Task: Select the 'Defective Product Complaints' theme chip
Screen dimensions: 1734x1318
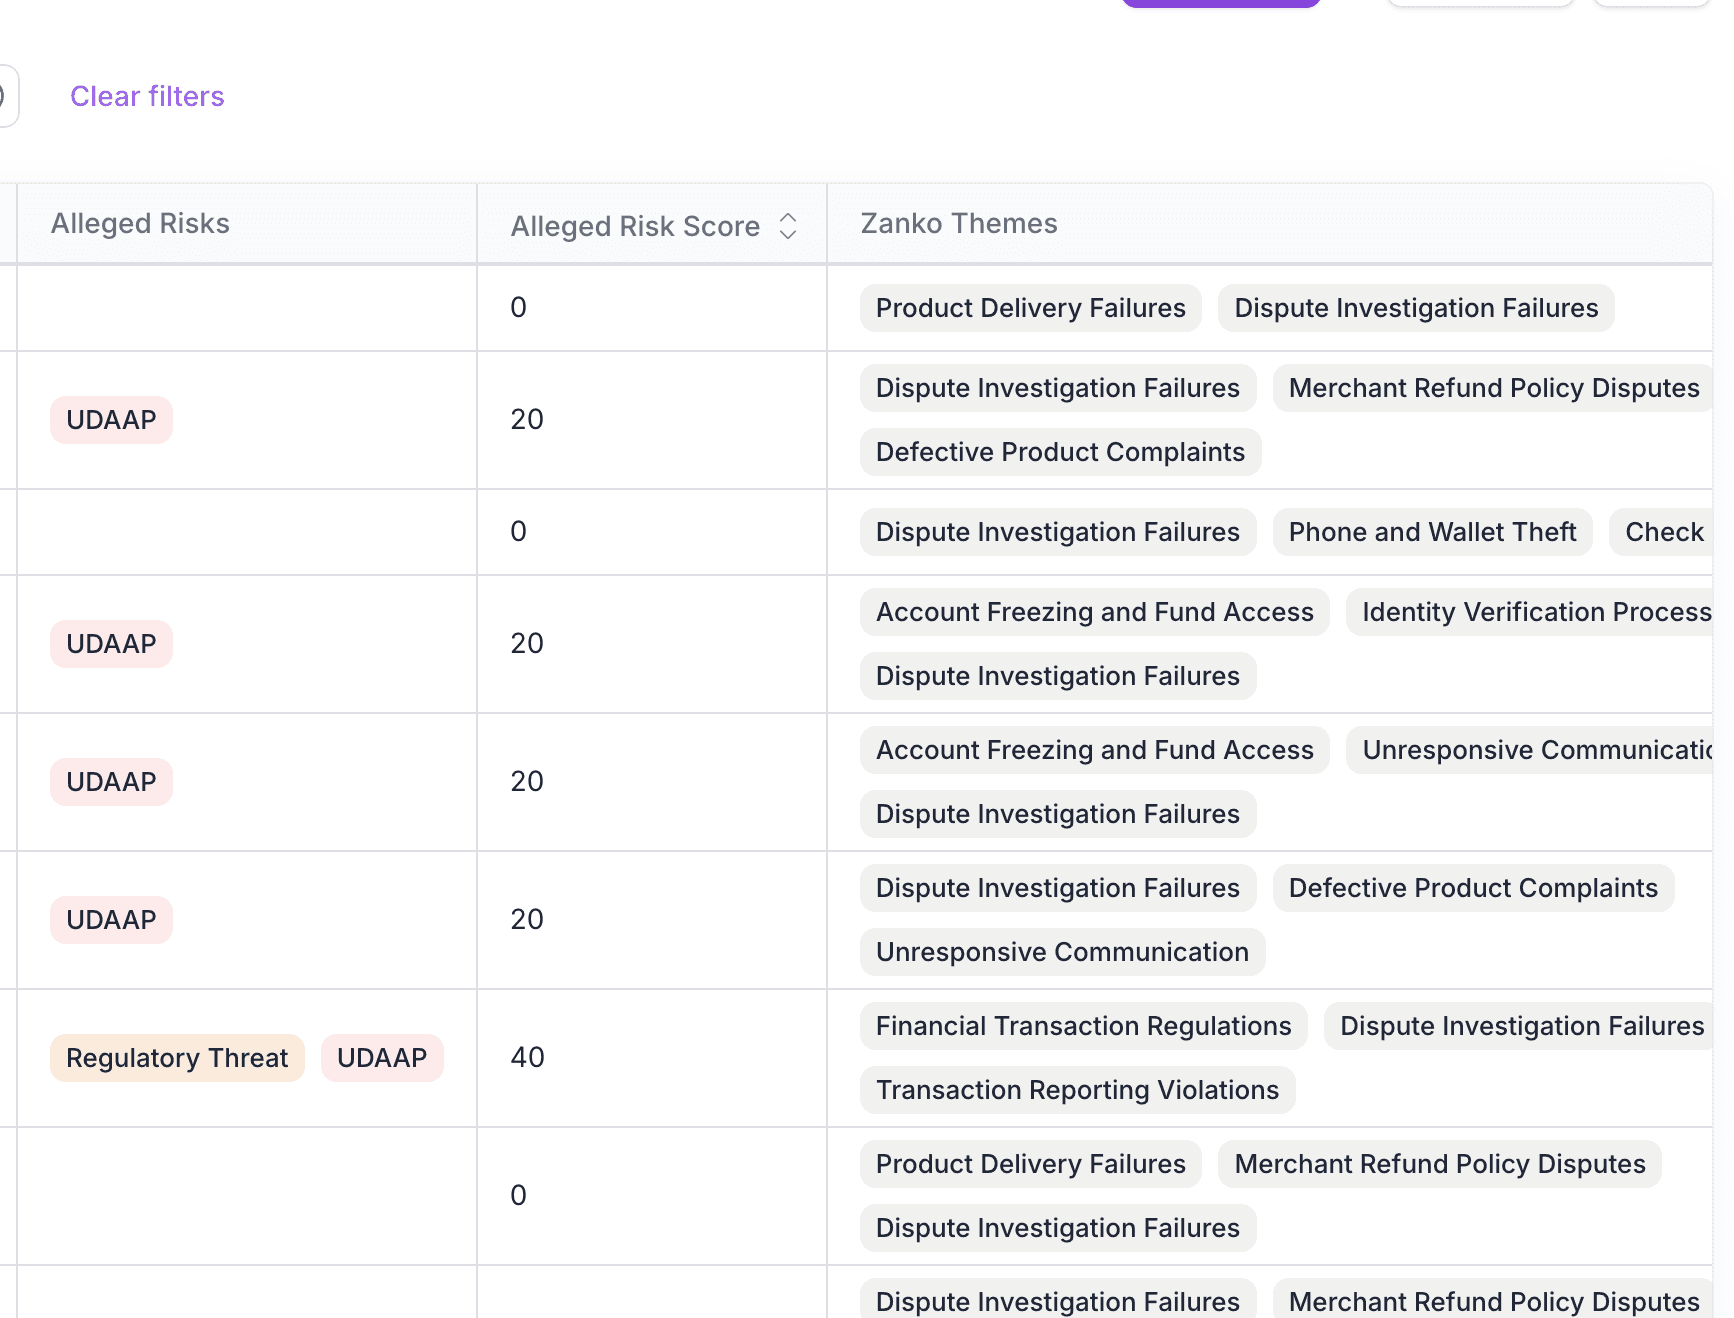Action: point(1059,452)
